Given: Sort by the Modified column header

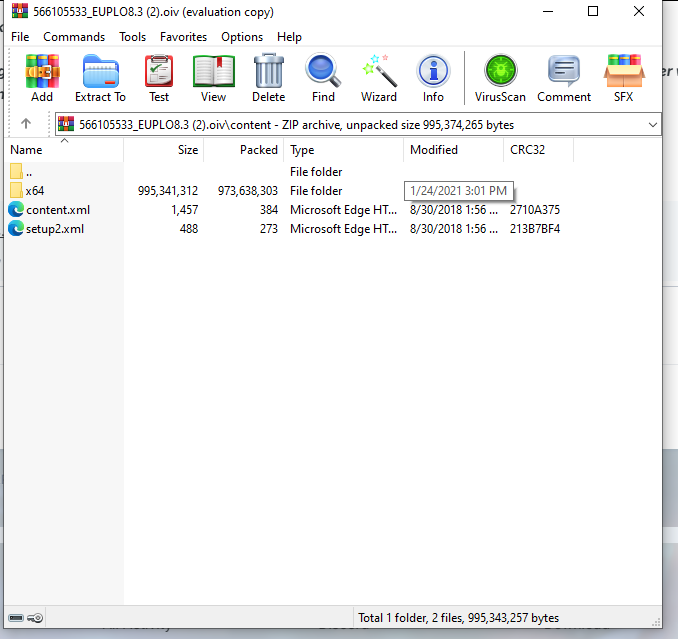Looking at the screenshot, I should (454, 150).
